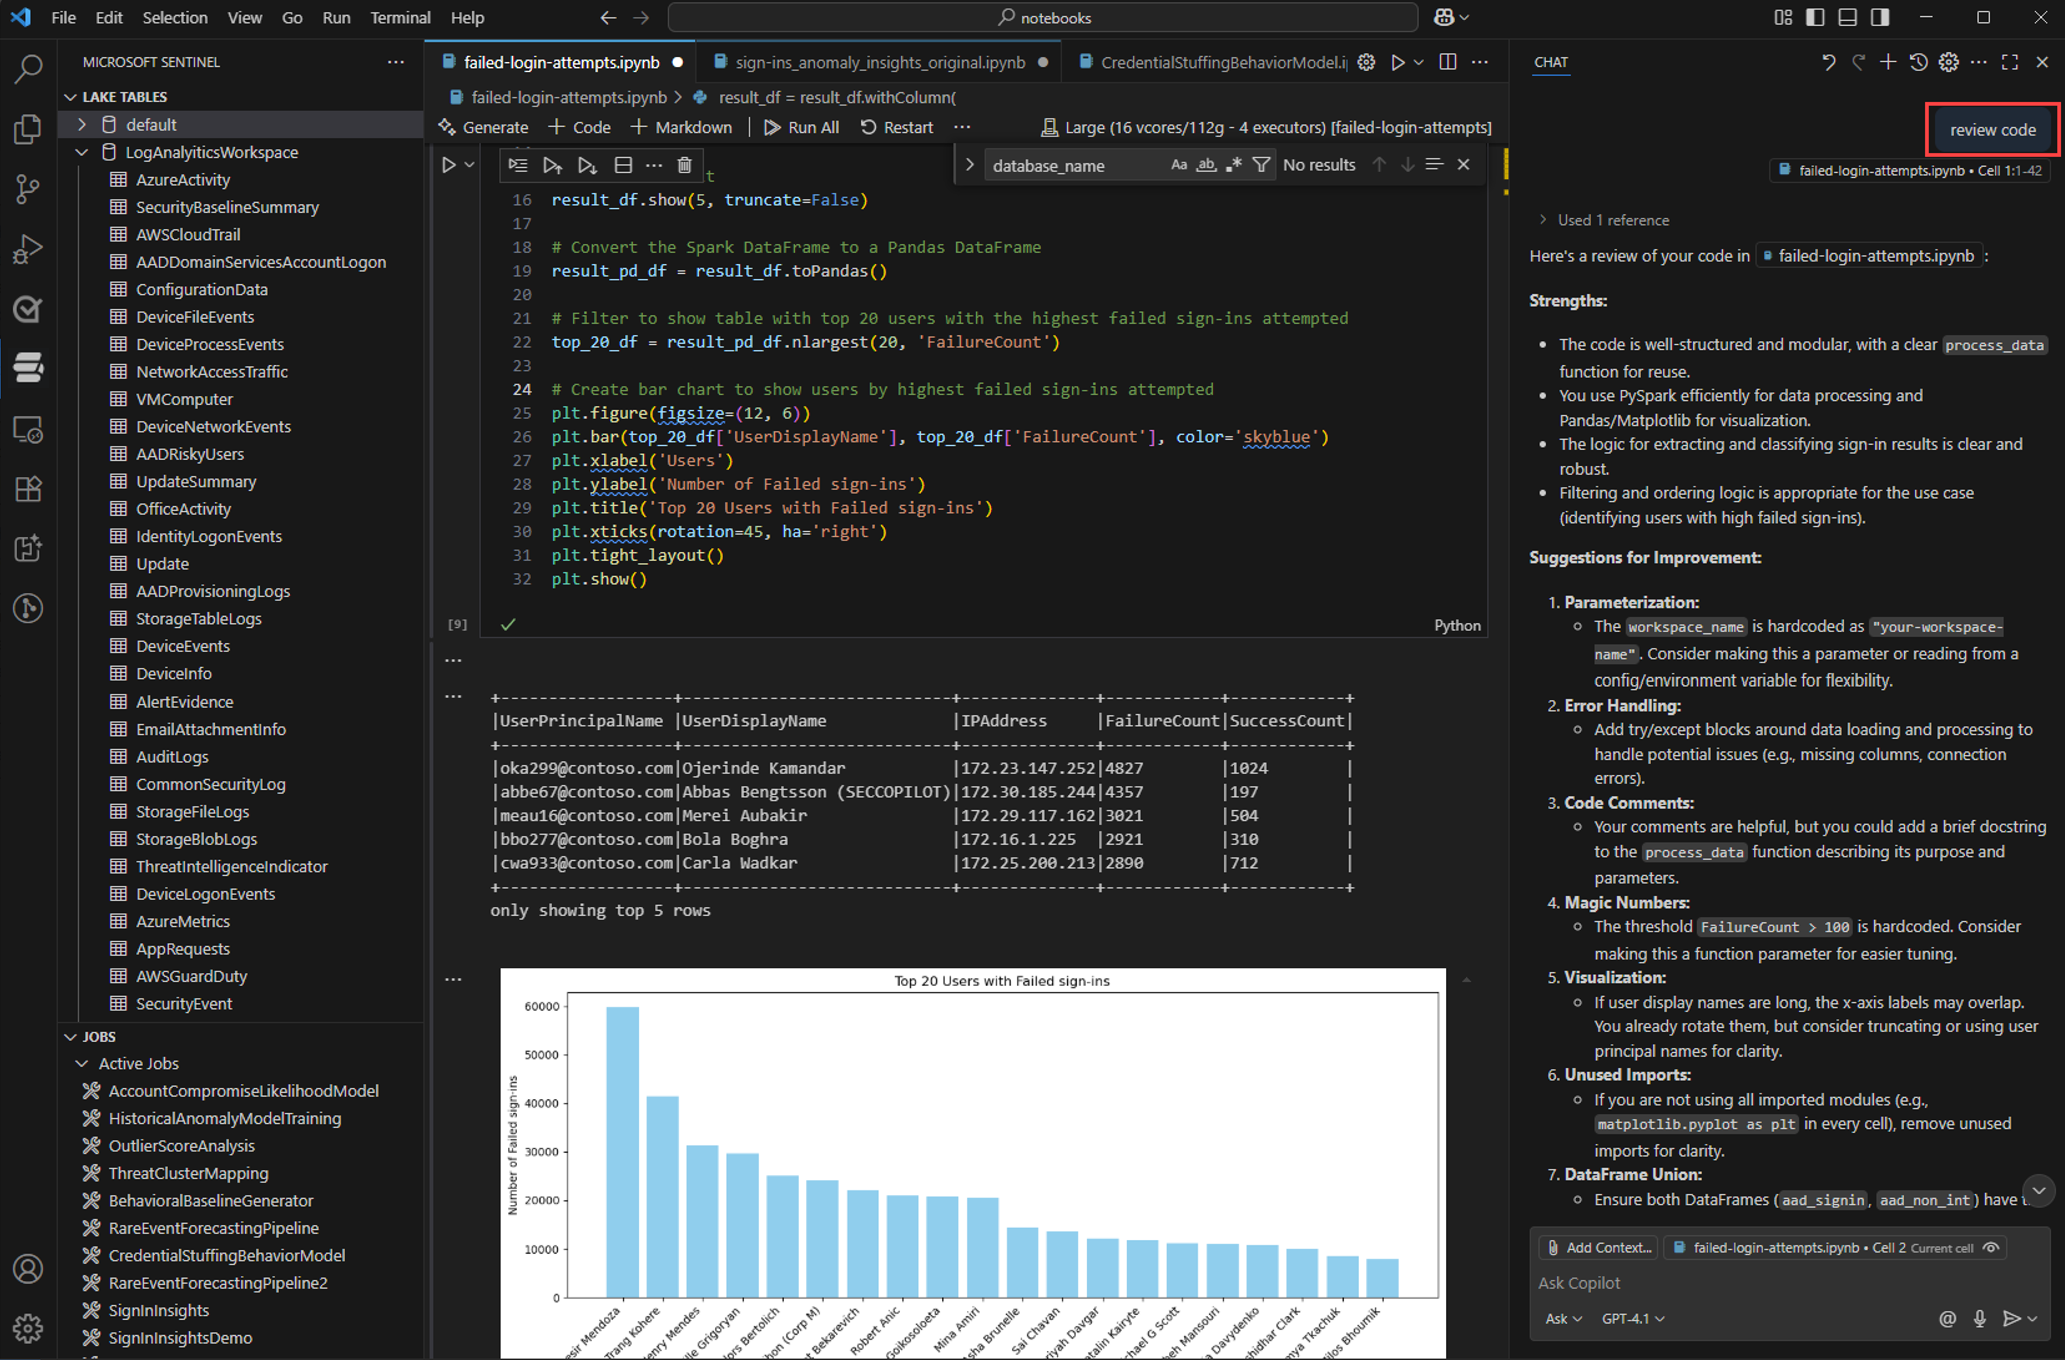Delete the current notebook cell
2065x1360 pixels.
684,165
